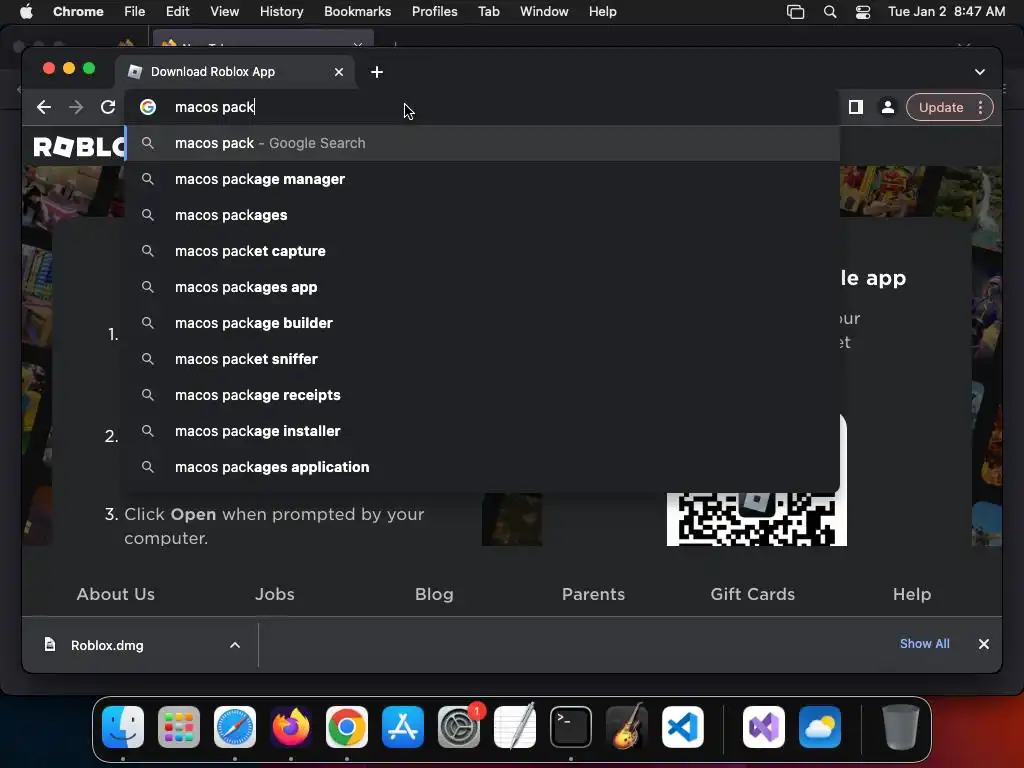The width and height of the screenshot is (1024, 768).
Task: Open the Jobs footer link
Action: coord(275,594)
